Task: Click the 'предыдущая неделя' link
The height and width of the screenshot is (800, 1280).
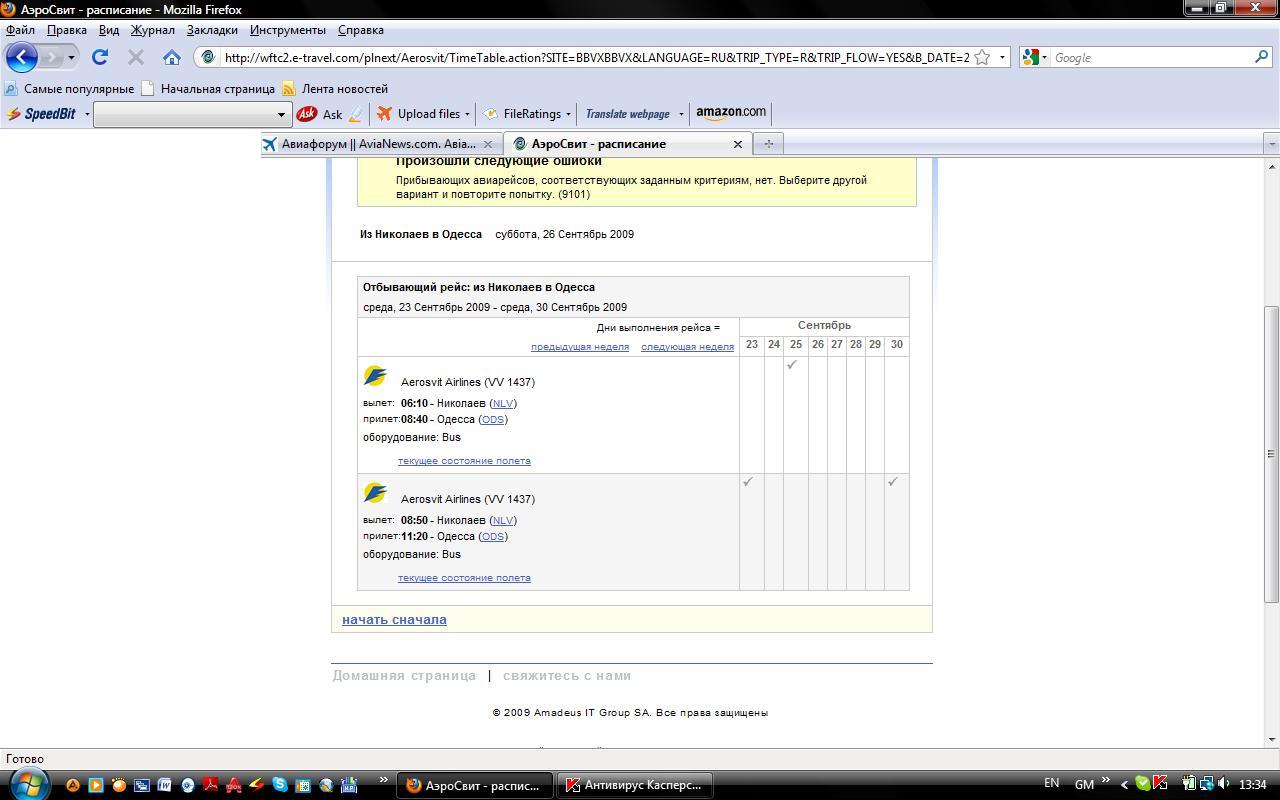Action: (x=579, y=347)
